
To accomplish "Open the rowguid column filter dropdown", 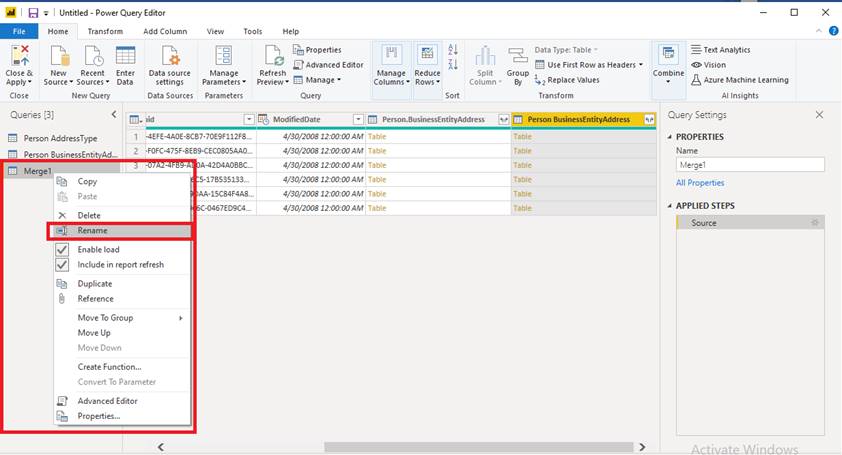I will pyautogui.click(x=249, y=119).
